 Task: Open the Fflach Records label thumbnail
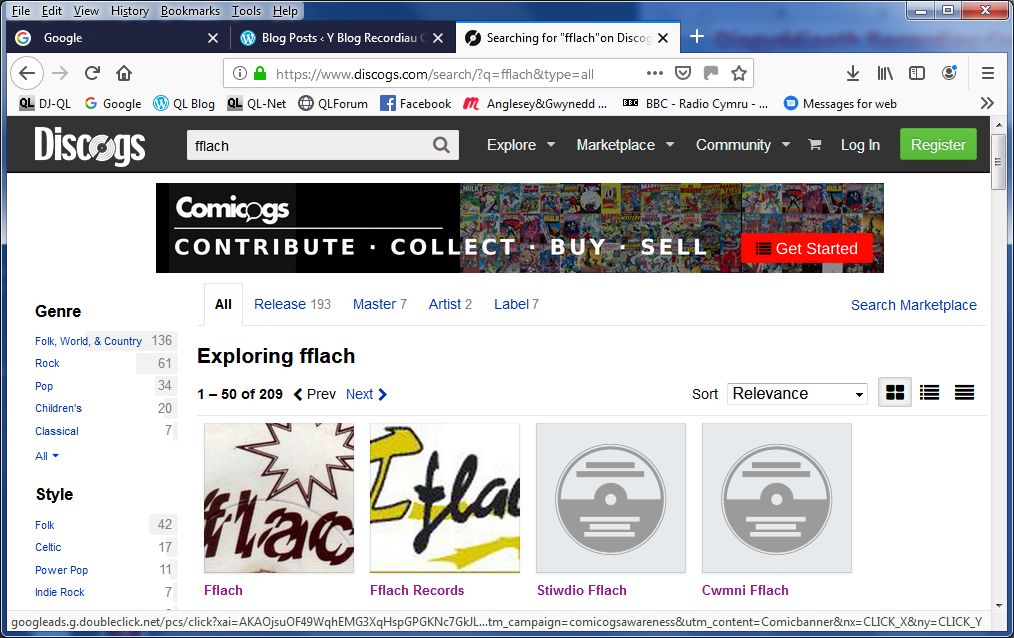(x=444, y=498)
